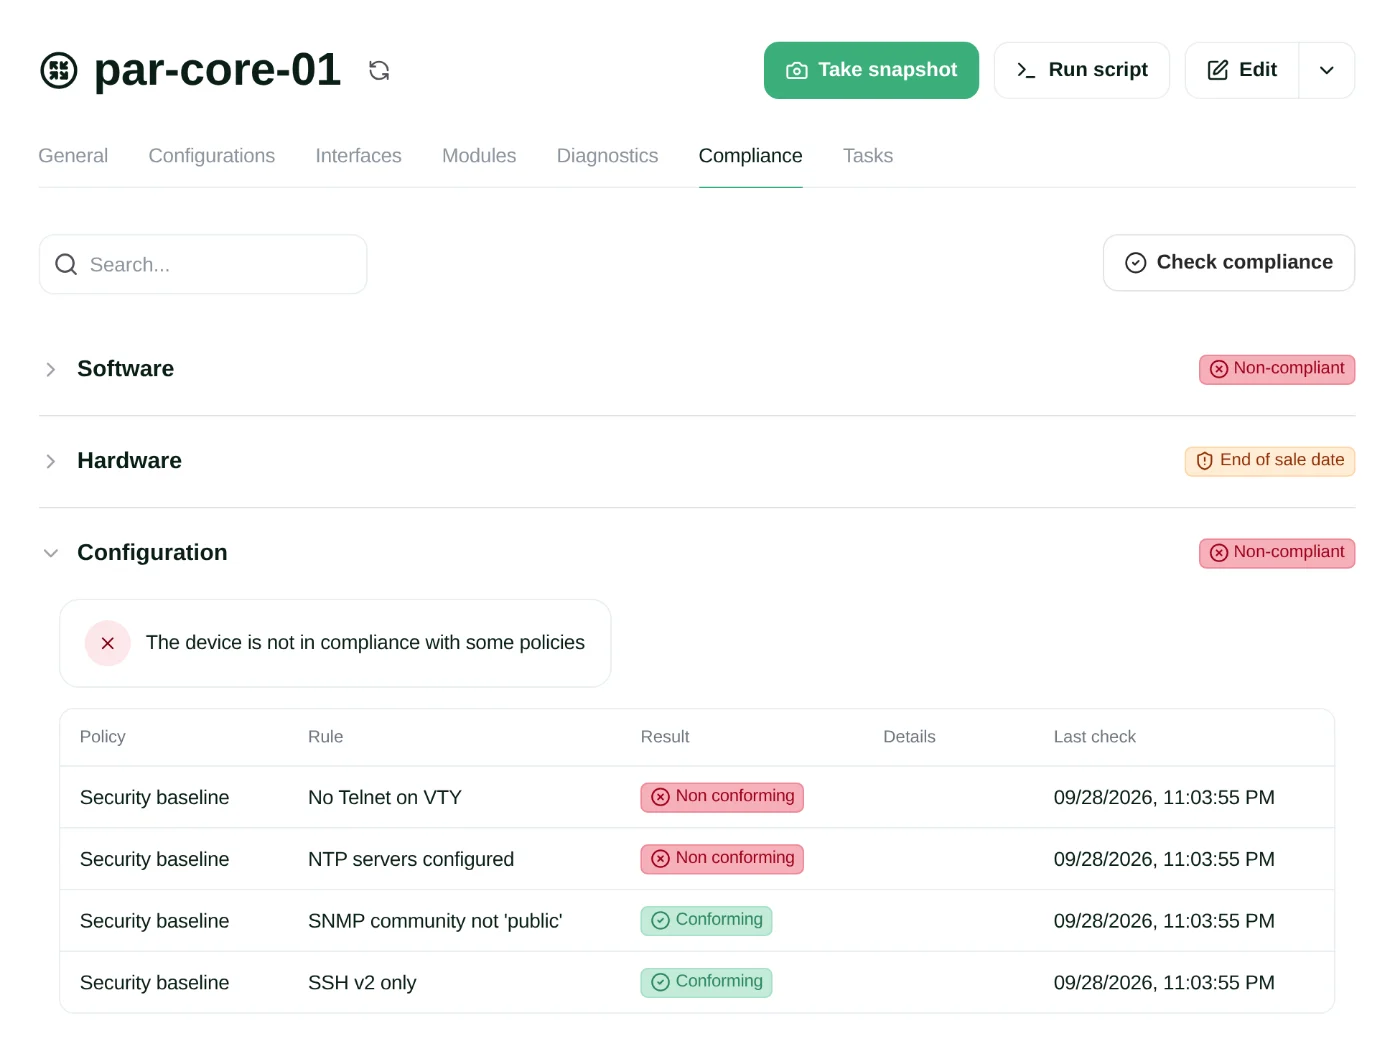Open the Run script action
Image resolution: width=1400 pixels, height=1041 pixels.
pyautogui.click(x=1081, y=70)
